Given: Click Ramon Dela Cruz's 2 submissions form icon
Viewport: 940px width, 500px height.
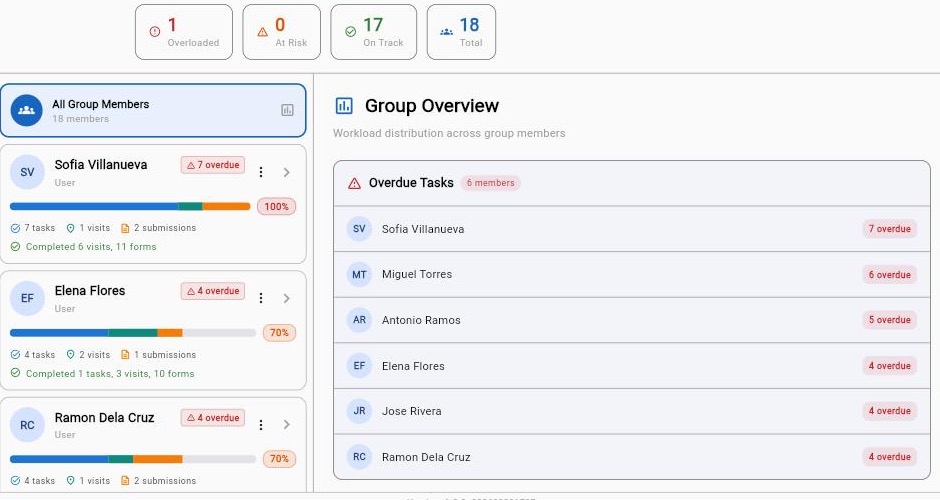Looking at the screenshot, I should pyautogui.click(x=125, y=481).
